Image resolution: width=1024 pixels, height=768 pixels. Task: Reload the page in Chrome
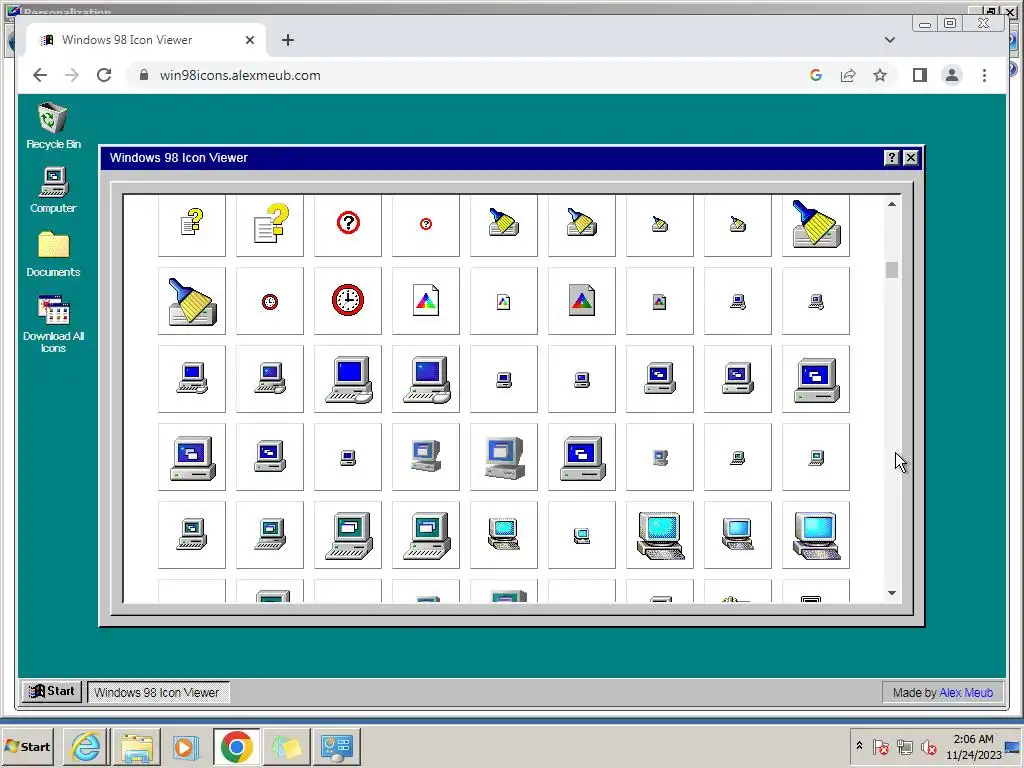104,75
